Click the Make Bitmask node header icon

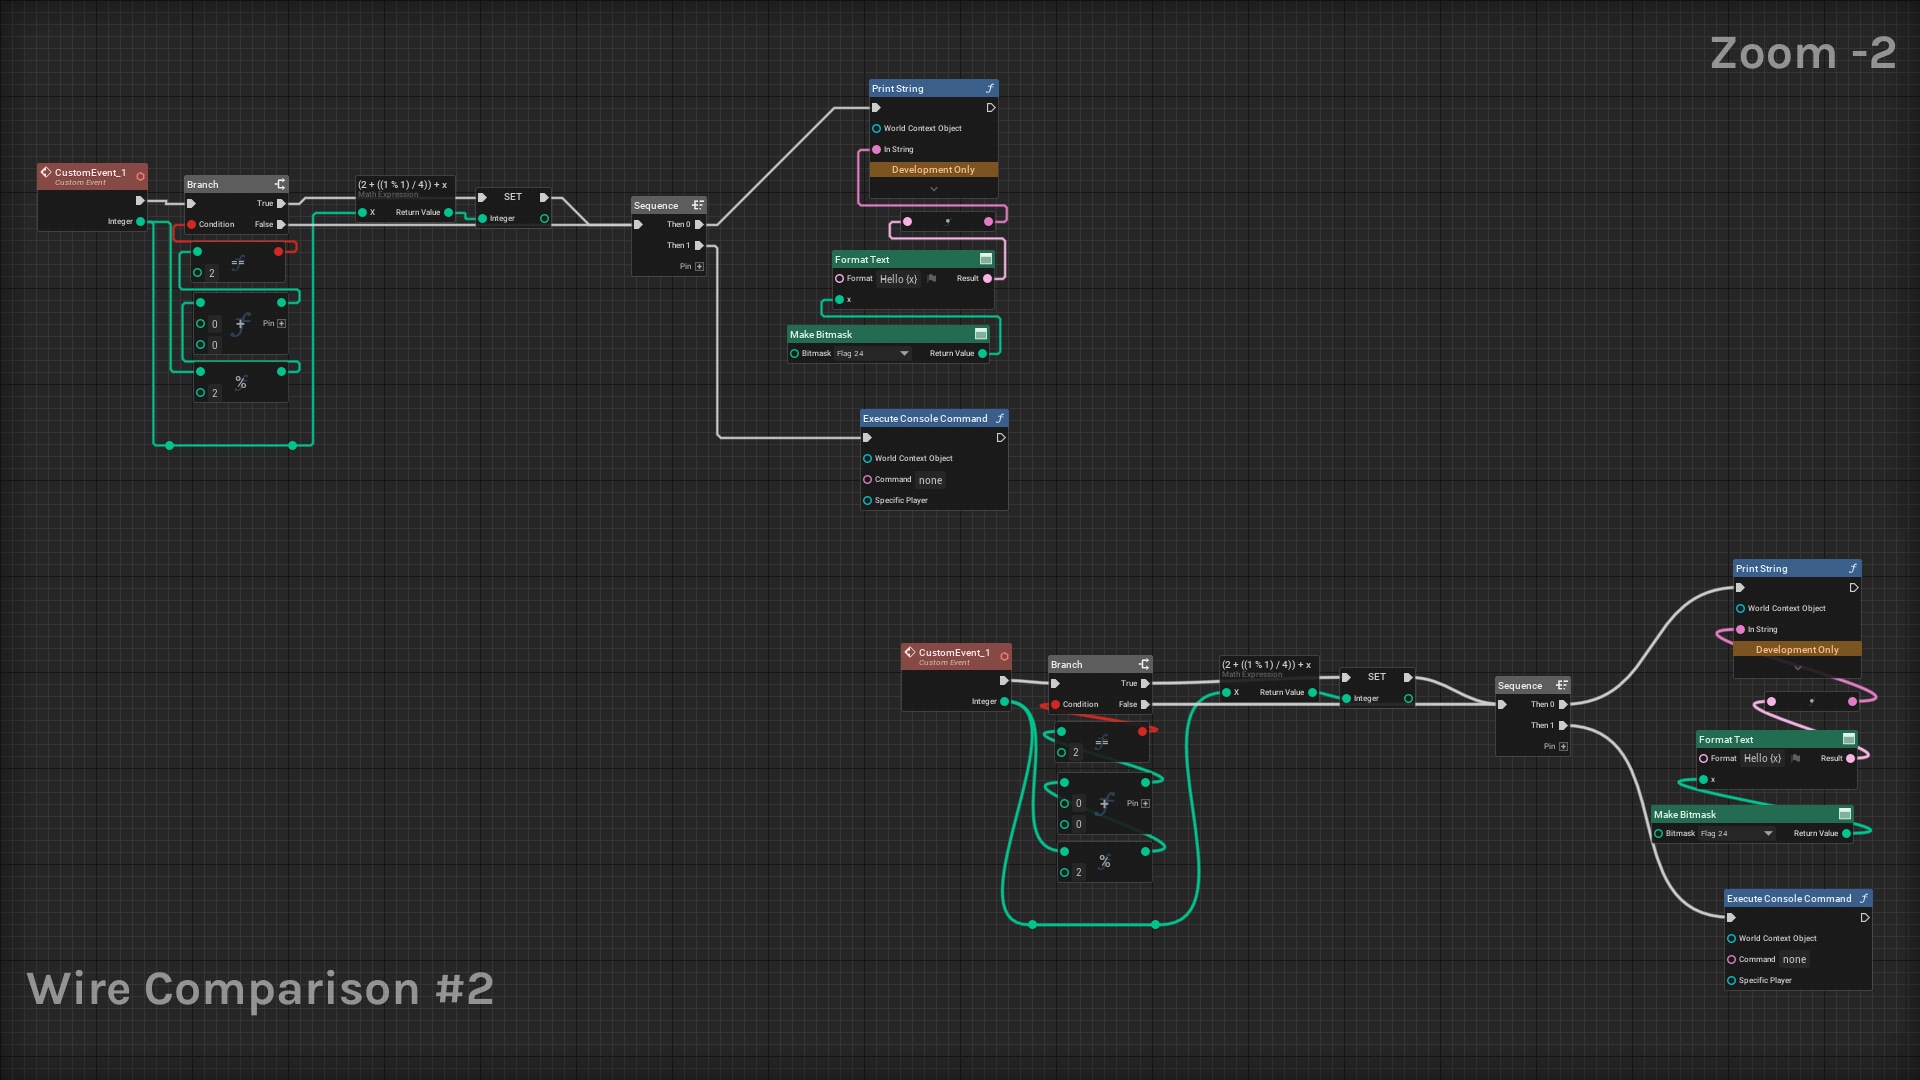coord(981,334)
